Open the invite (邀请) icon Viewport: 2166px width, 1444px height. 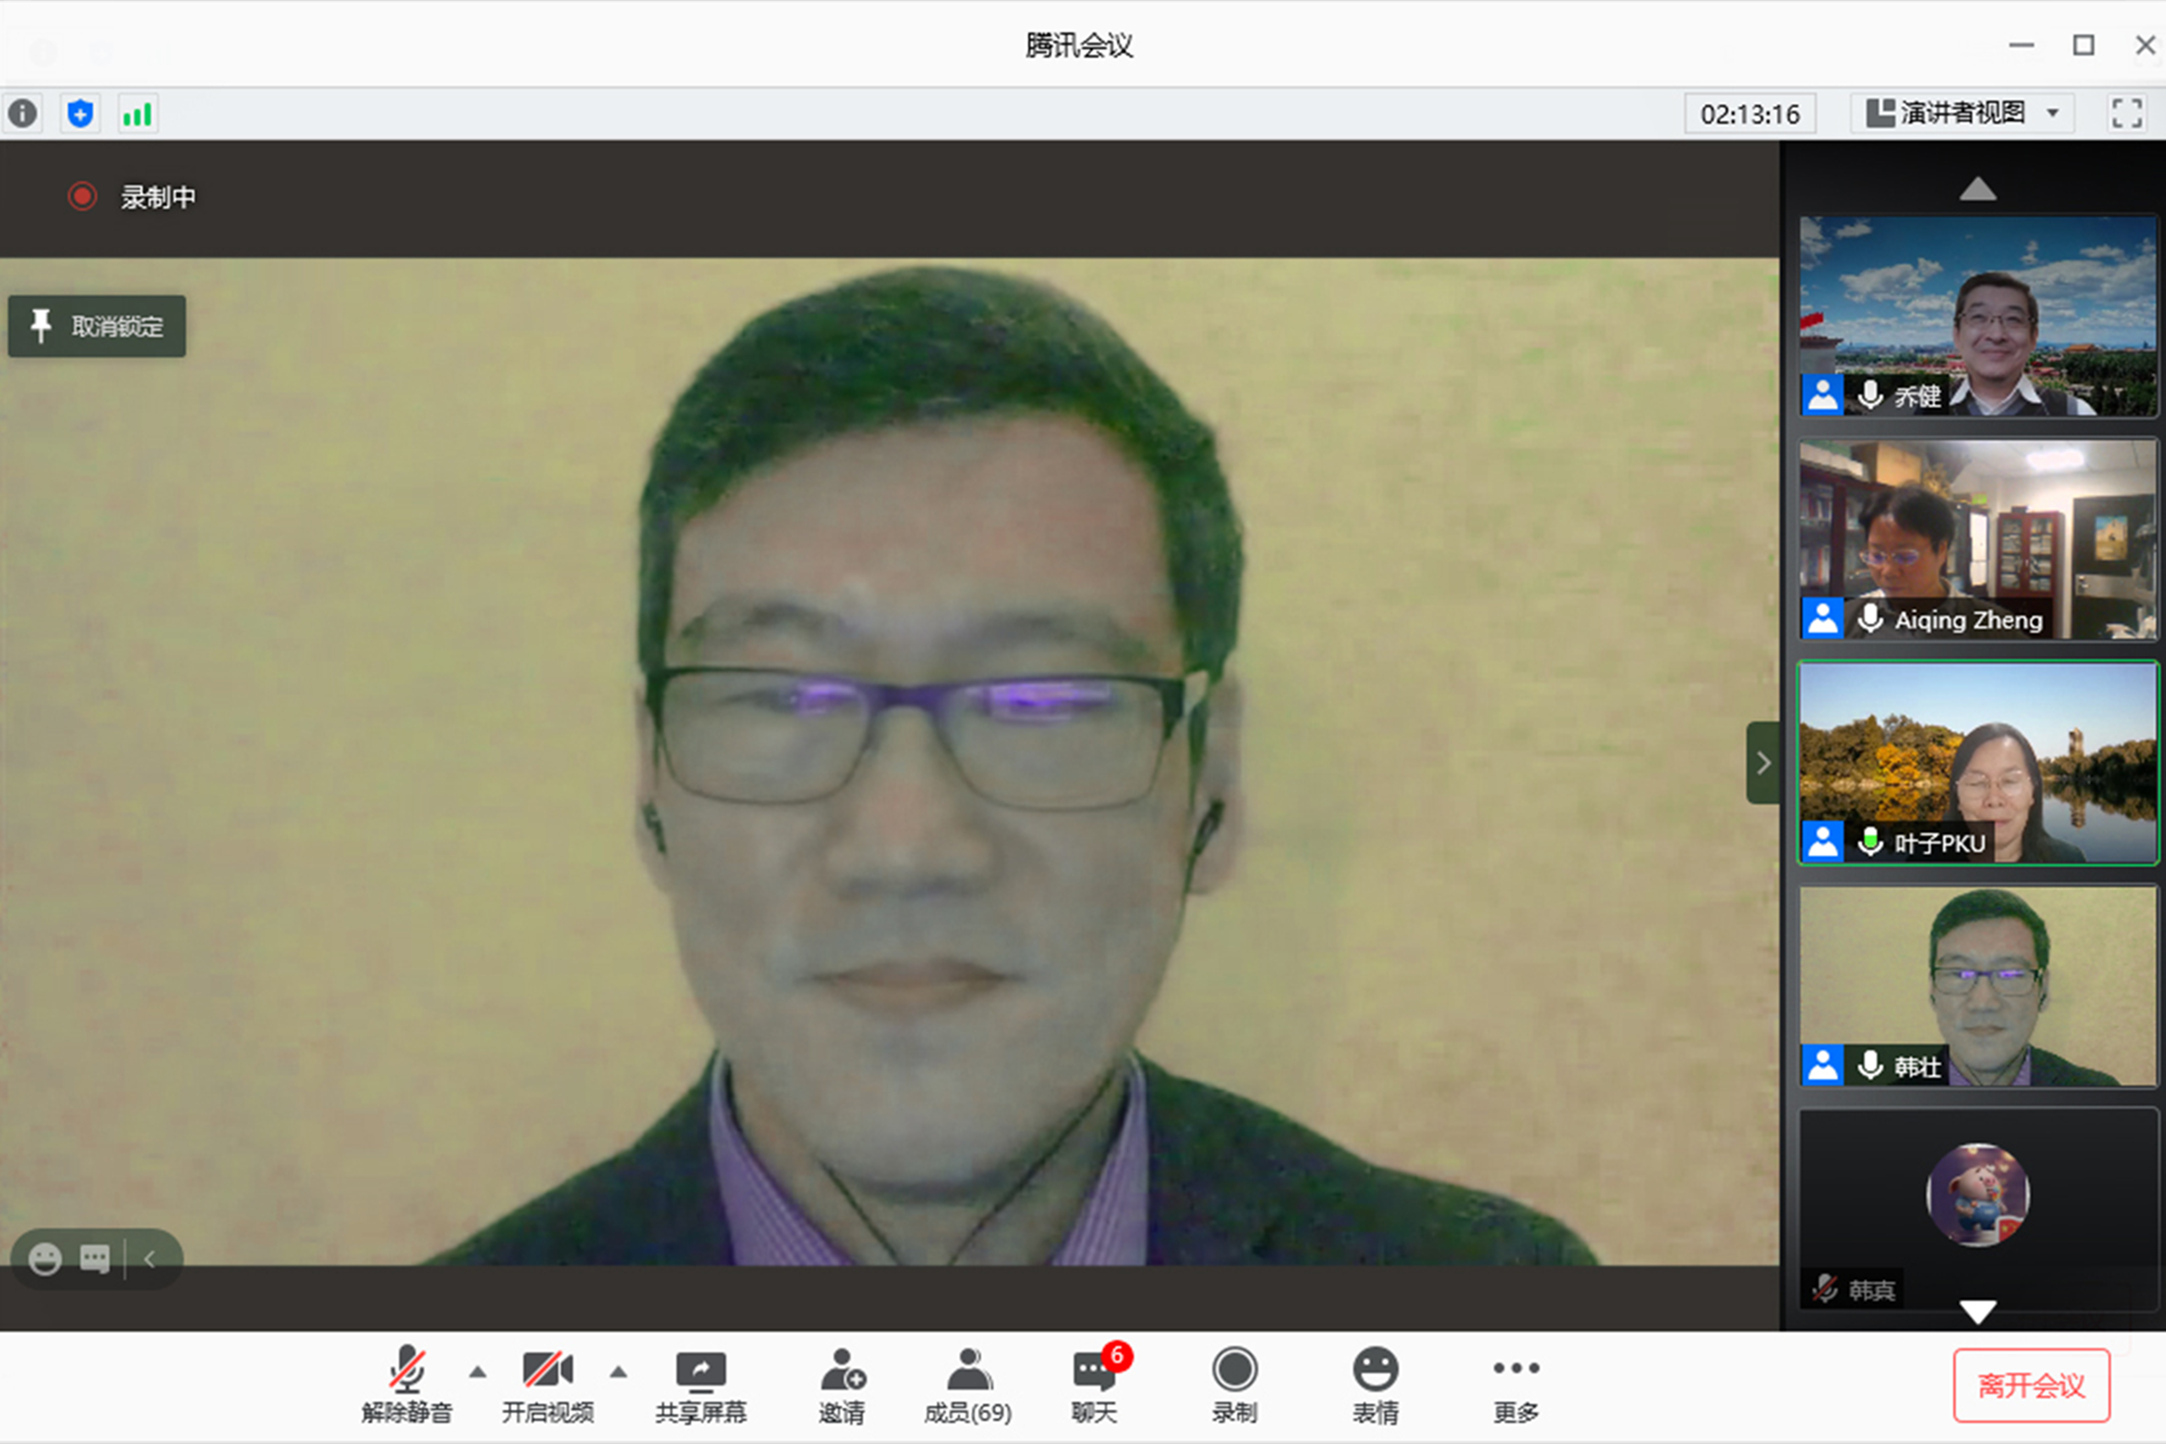(841, 1384)
